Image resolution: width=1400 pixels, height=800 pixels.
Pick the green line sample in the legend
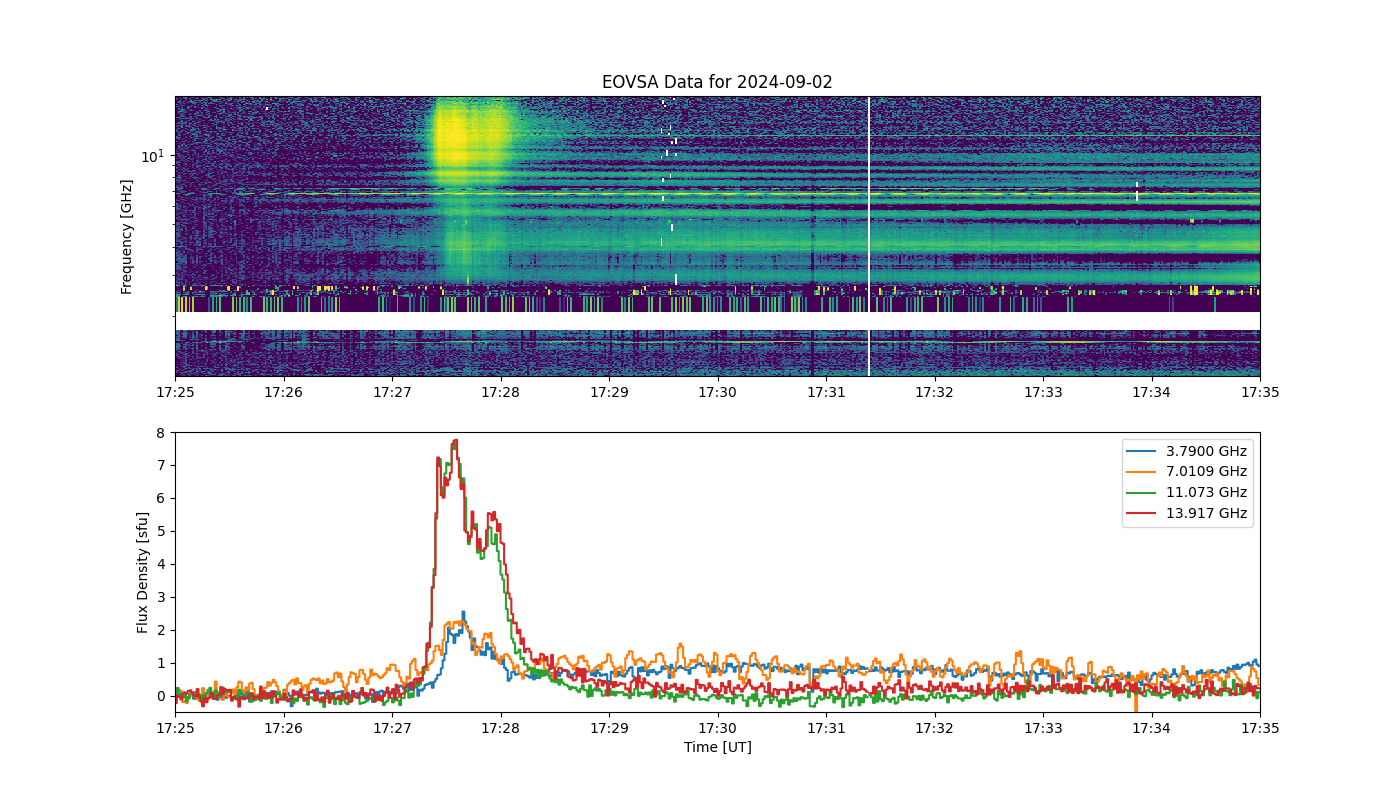coord(1143,493)
